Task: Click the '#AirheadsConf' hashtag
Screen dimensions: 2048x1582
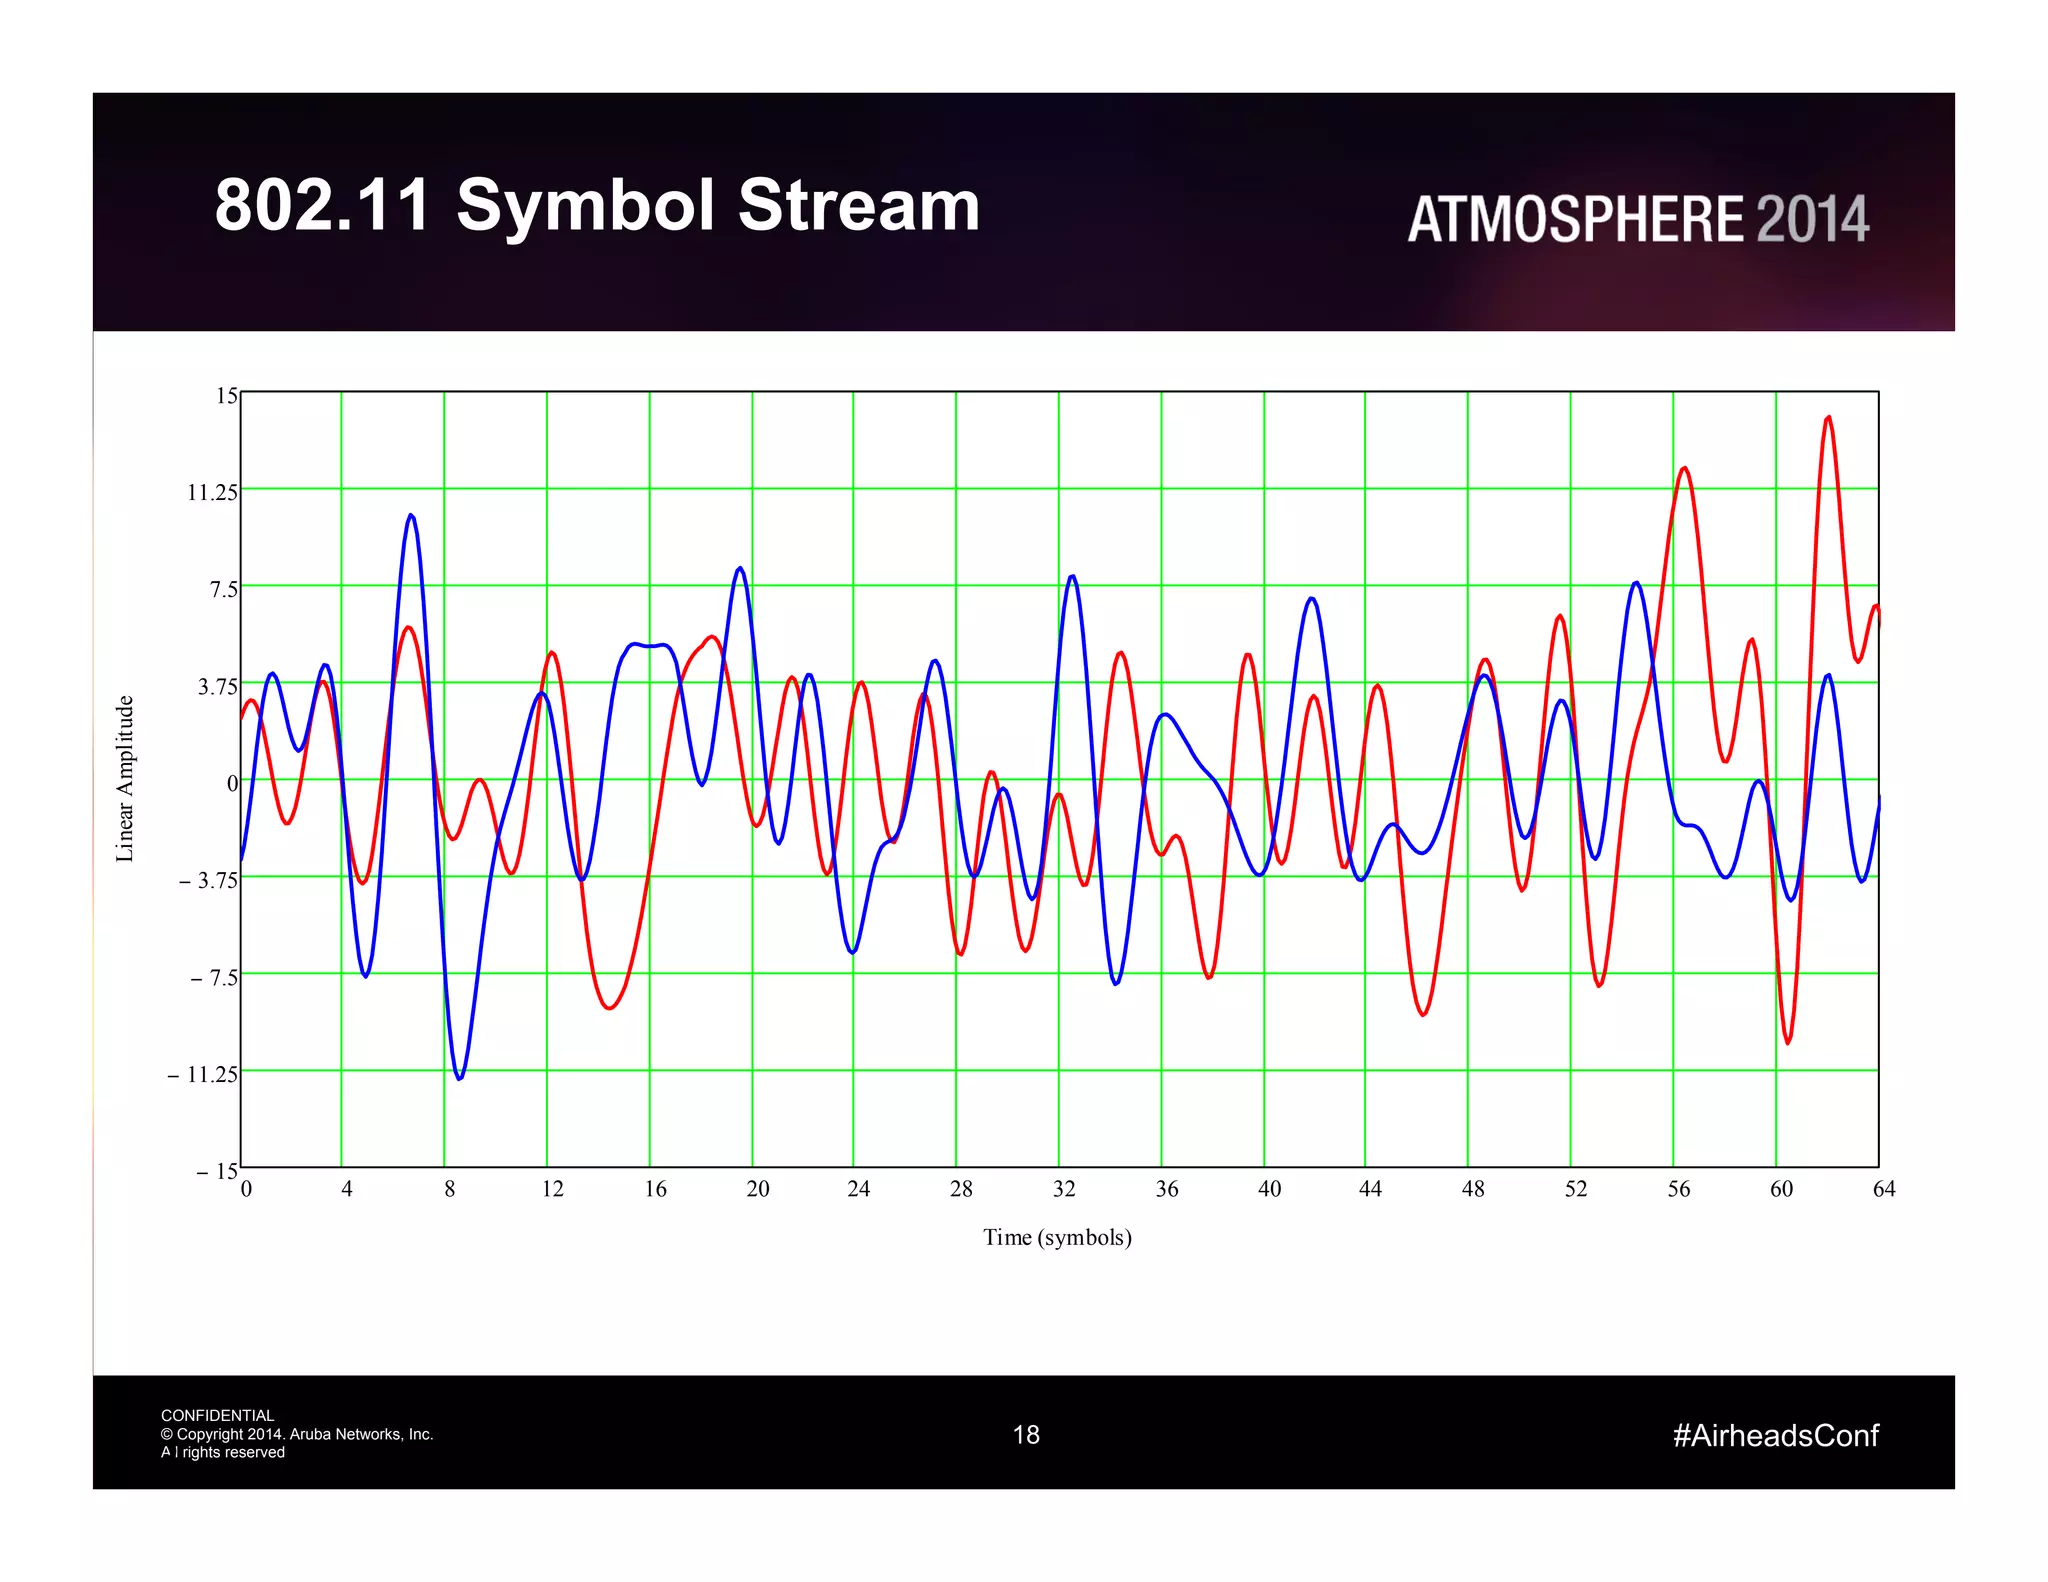Action: click(1776, 1436)
